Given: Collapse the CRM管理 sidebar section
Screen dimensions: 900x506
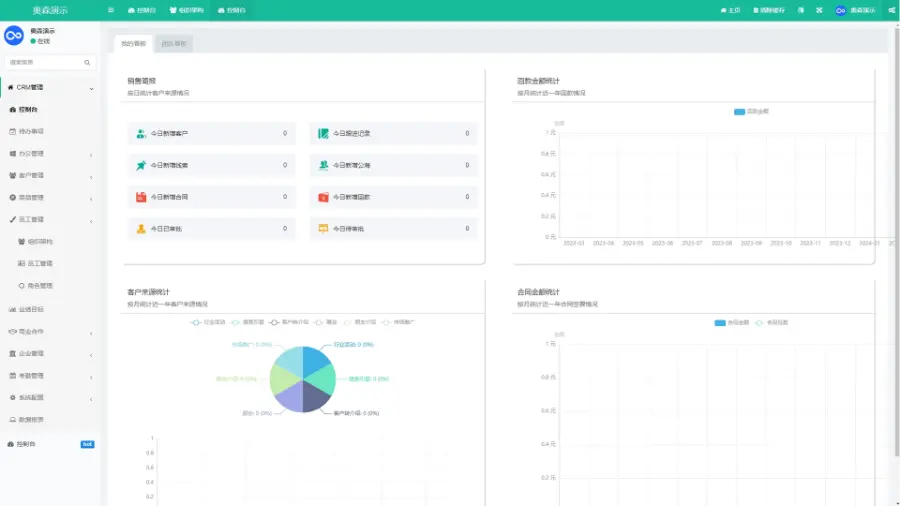Looking at the screenshot, I should tap(50, 87).
